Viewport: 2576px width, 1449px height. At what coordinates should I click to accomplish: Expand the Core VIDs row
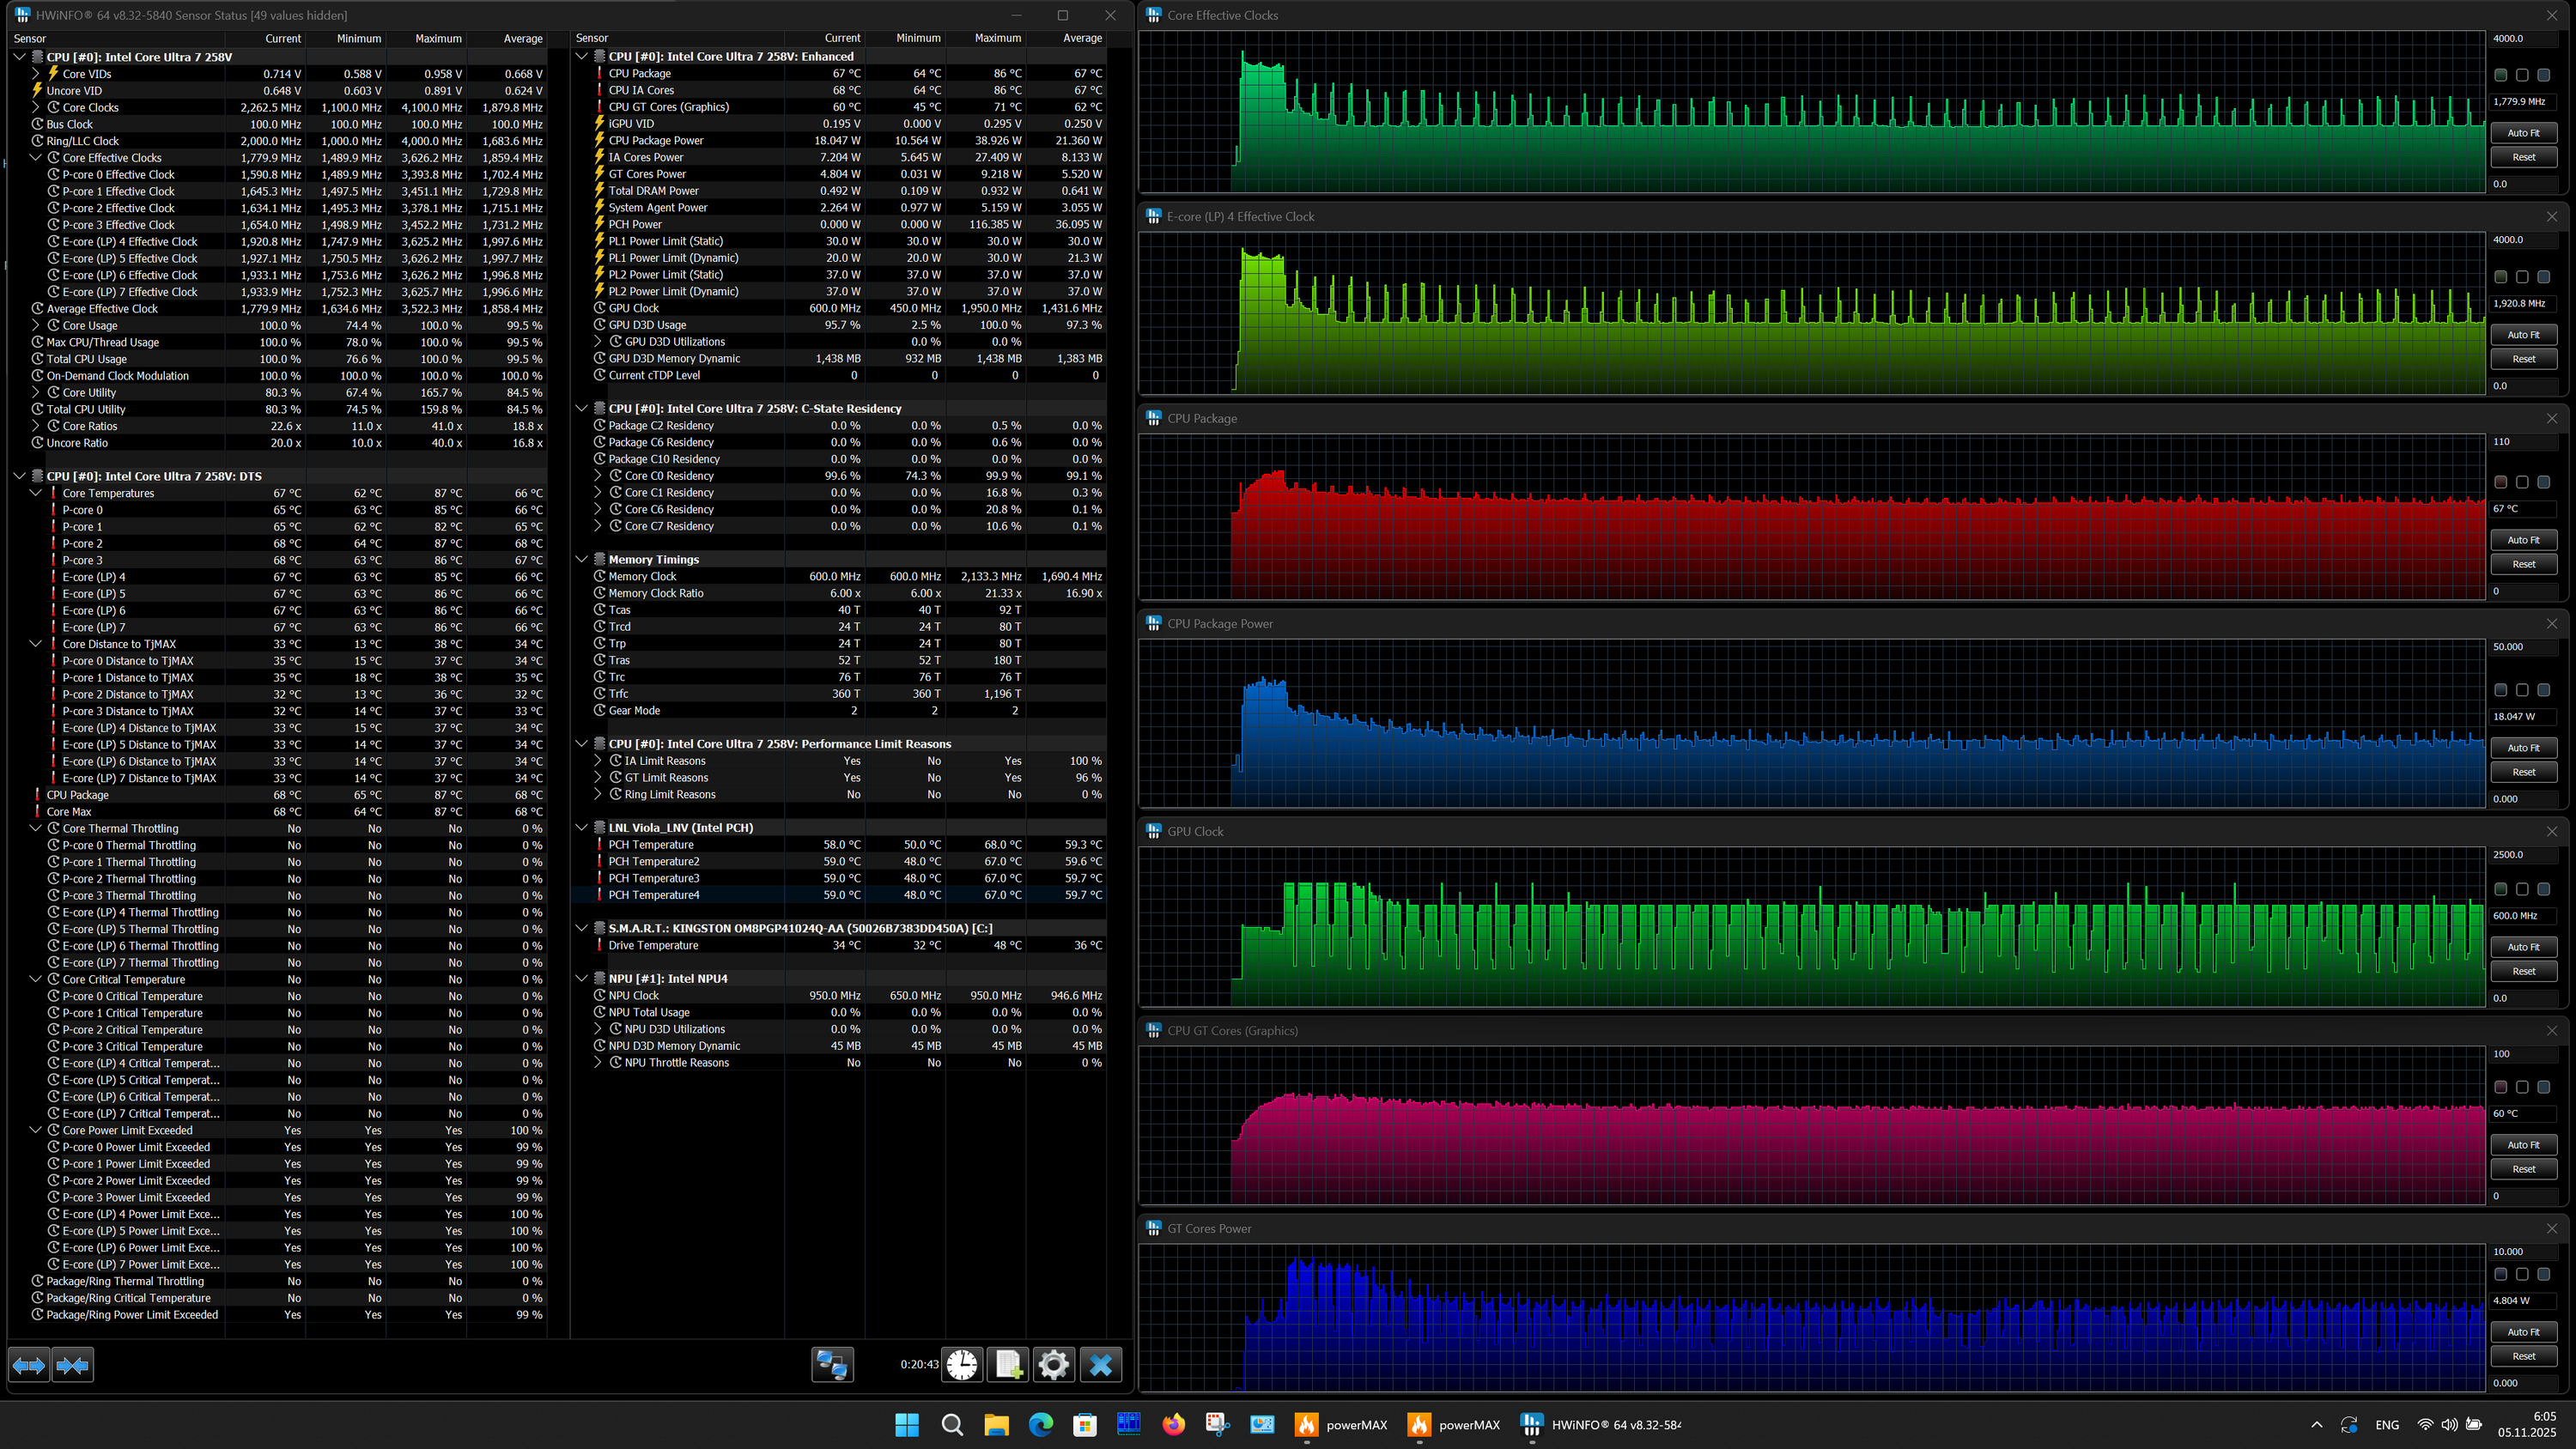[36, 74]
